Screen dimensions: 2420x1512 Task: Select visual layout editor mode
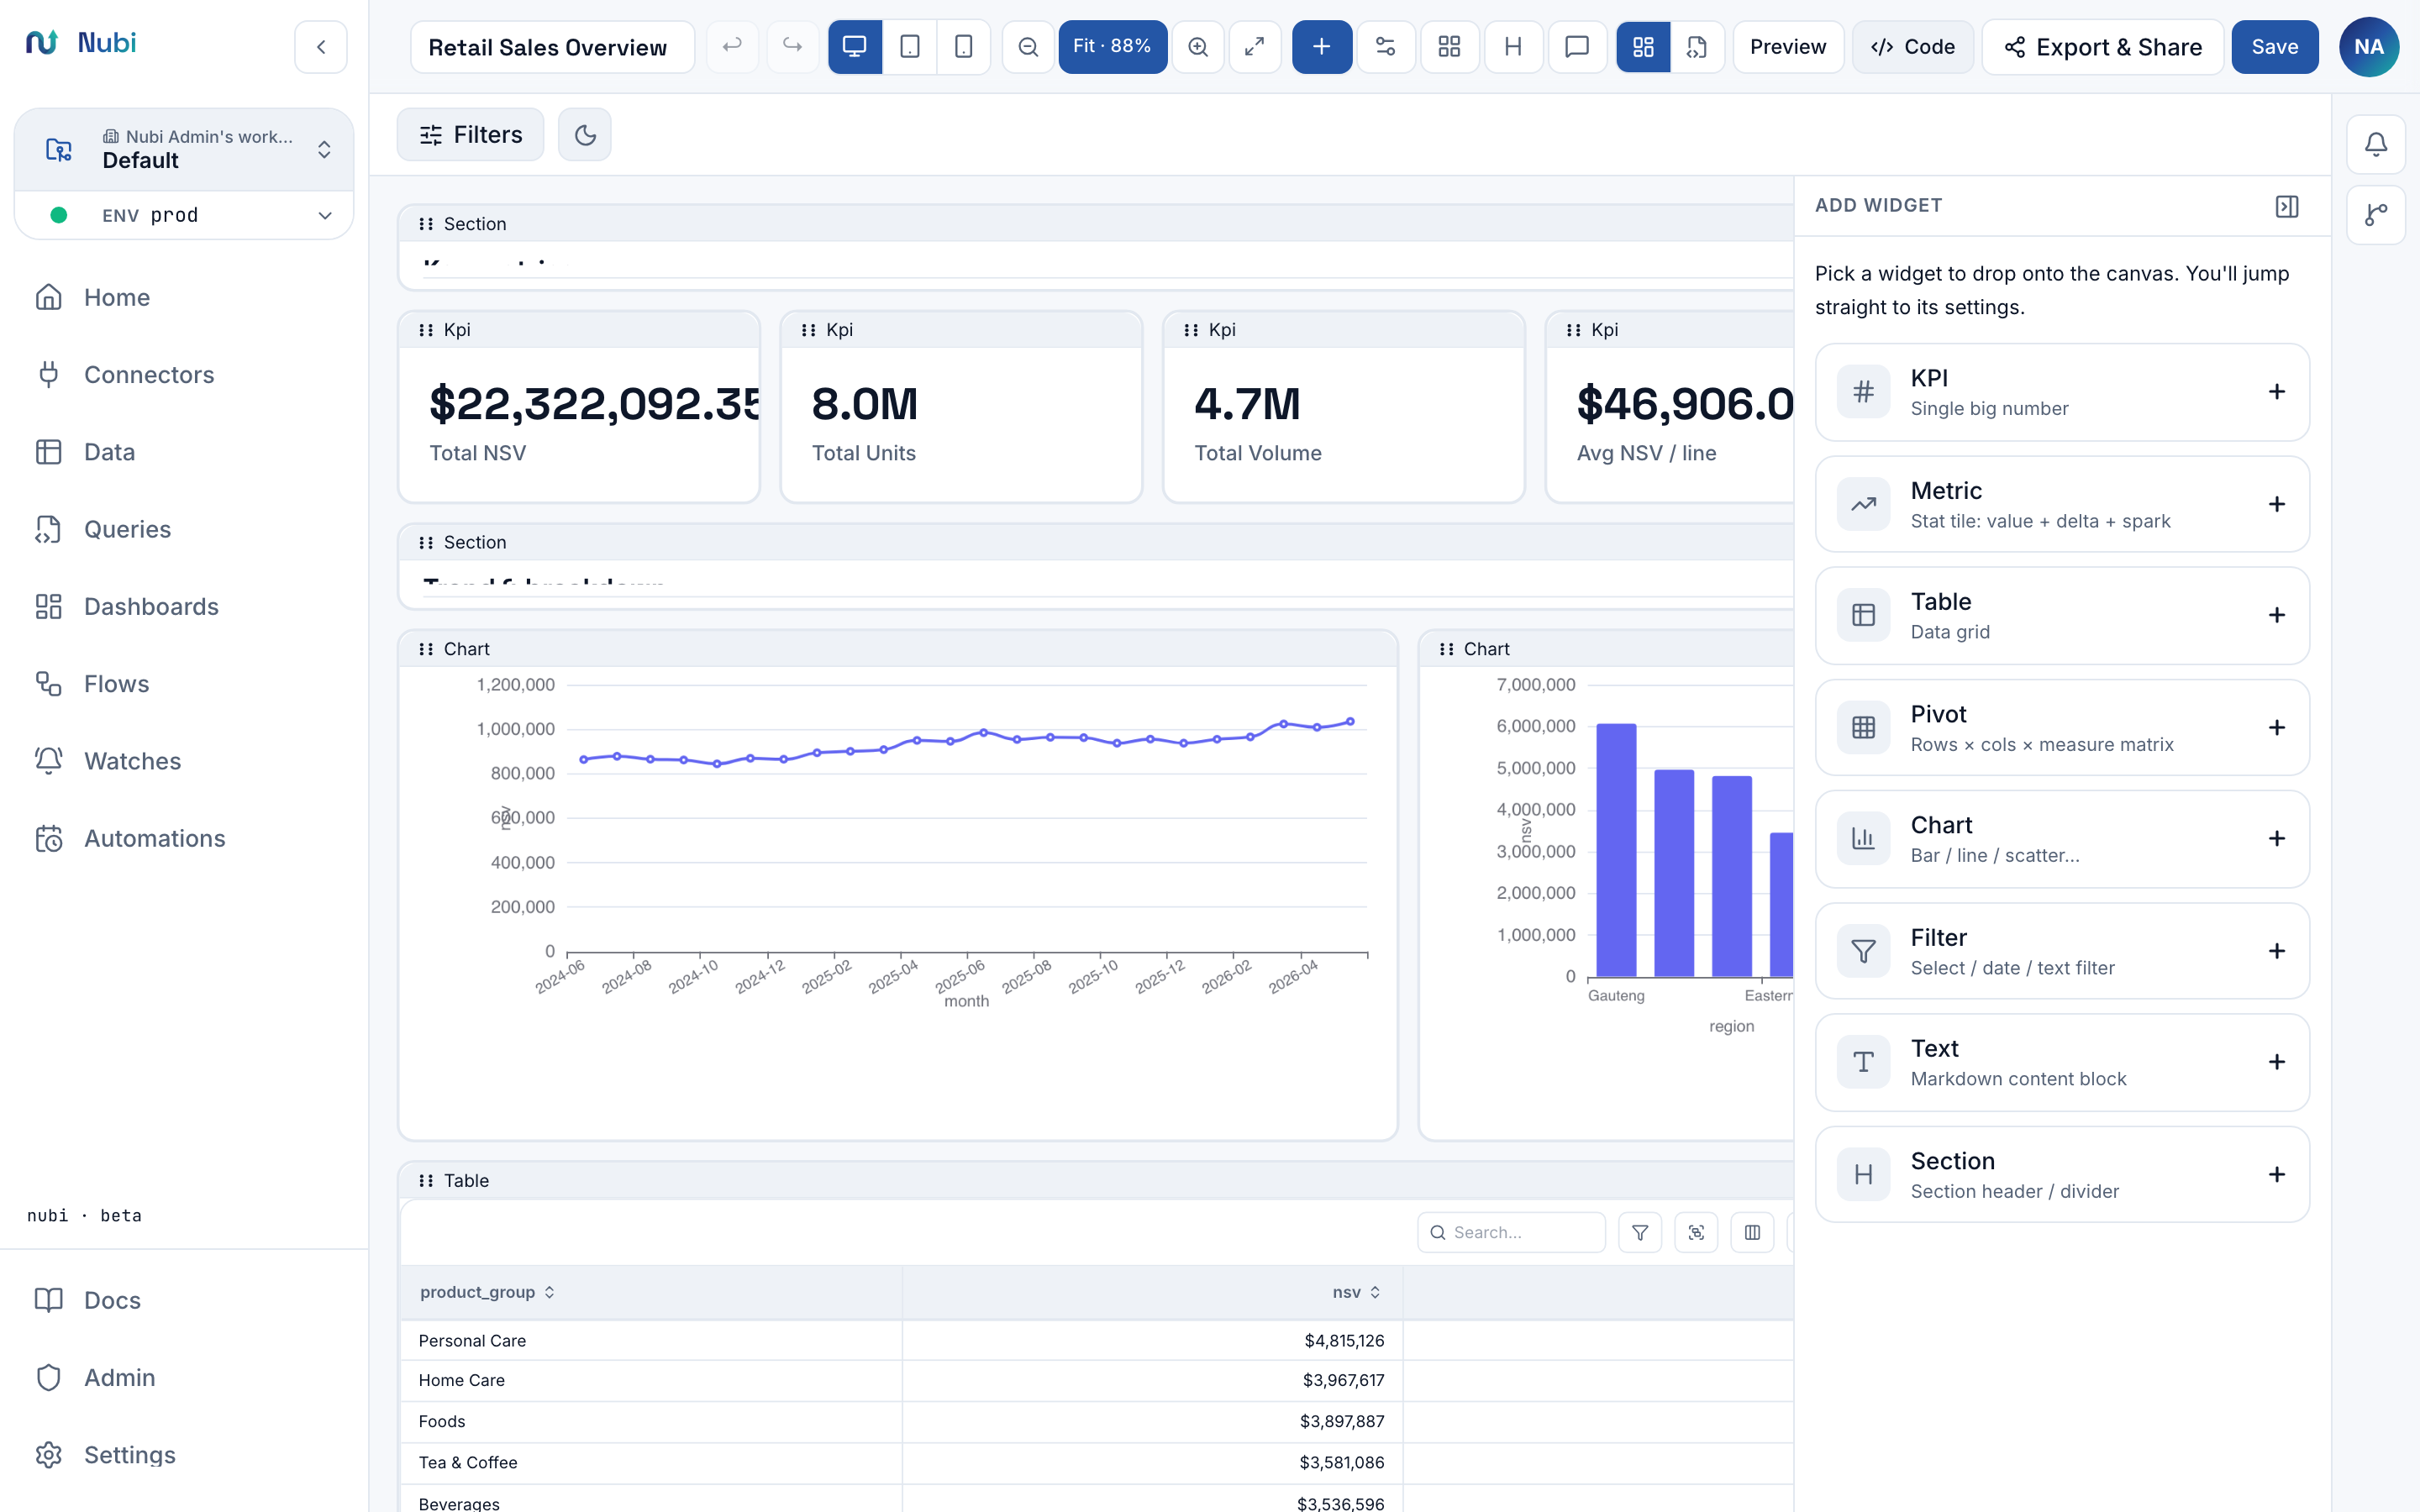coord(1643,47)
